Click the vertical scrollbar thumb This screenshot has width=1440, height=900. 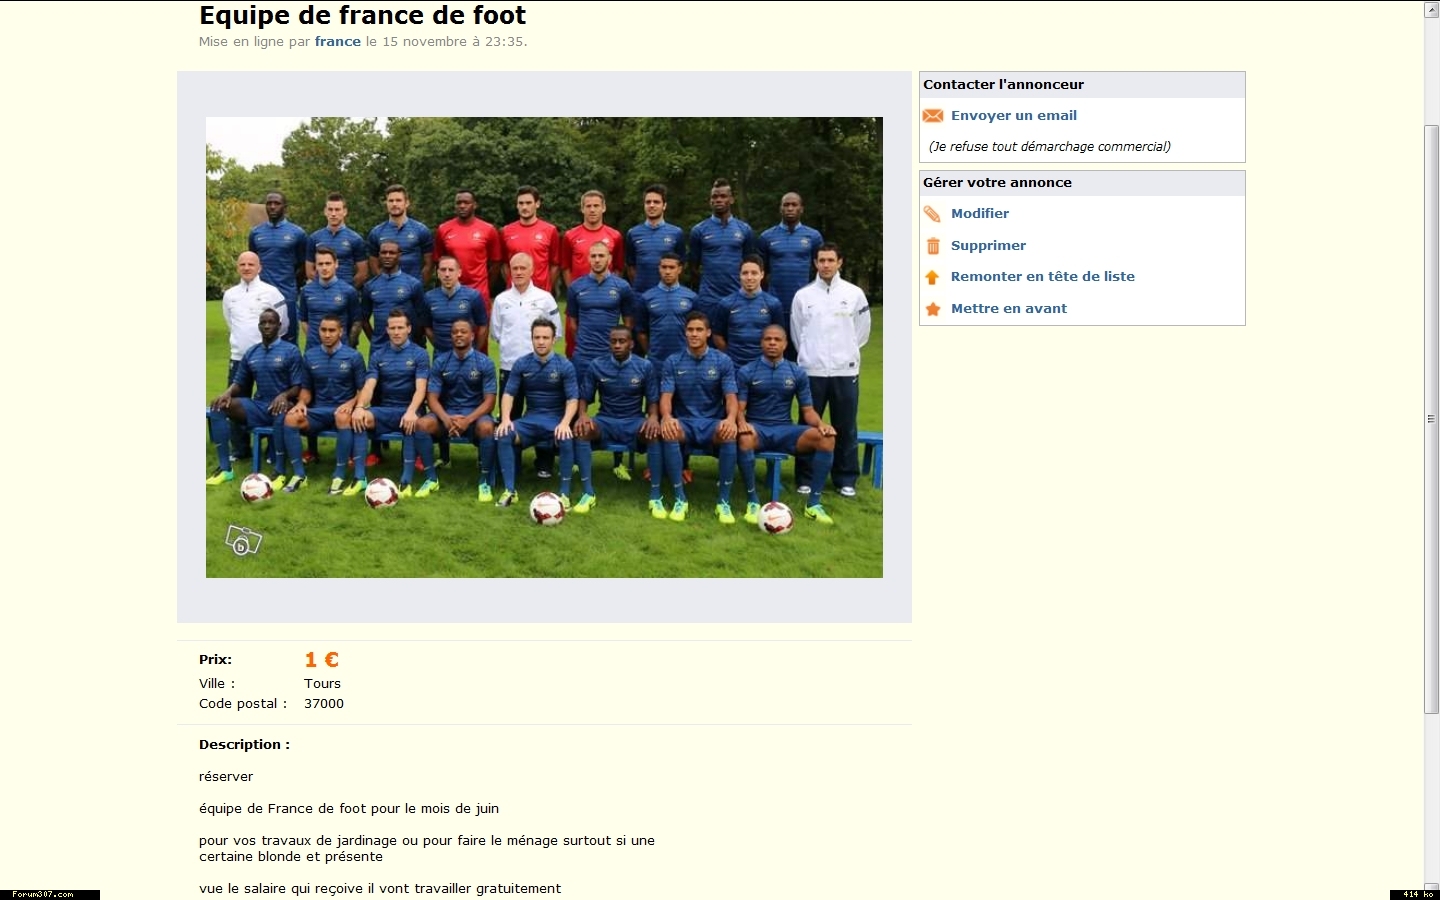tap(1431, 419)
